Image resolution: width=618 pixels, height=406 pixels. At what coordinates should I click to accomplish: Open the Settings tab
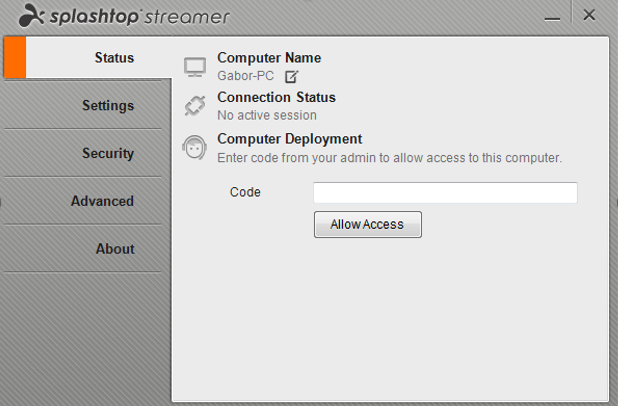[108, 106]
